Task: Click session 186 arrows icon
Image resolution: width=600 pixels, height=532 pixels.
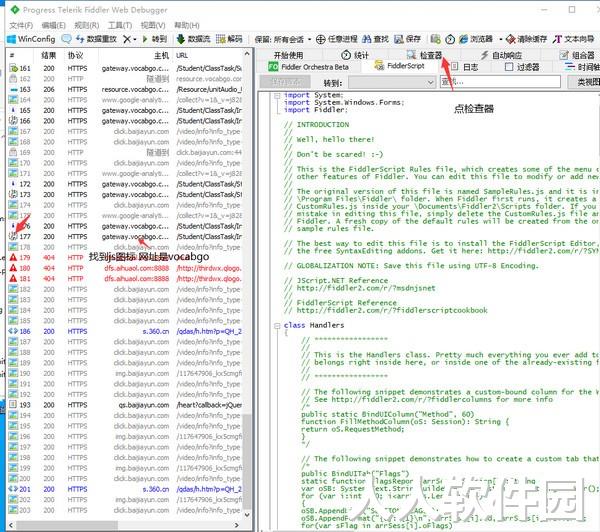Action: 13,331
